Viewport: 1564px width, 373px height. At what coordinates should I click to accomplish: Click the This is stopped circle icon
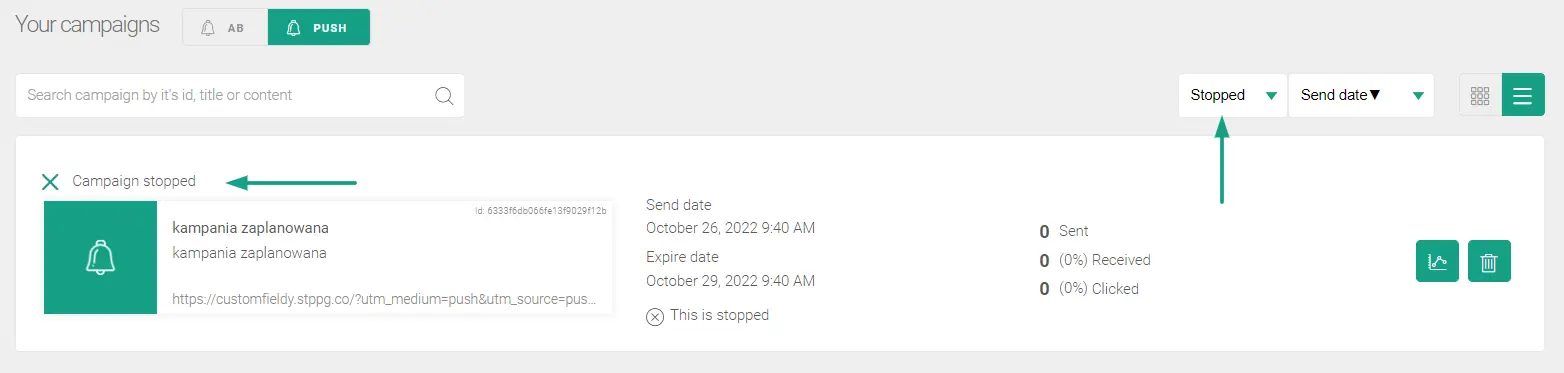tap(655, 316)
